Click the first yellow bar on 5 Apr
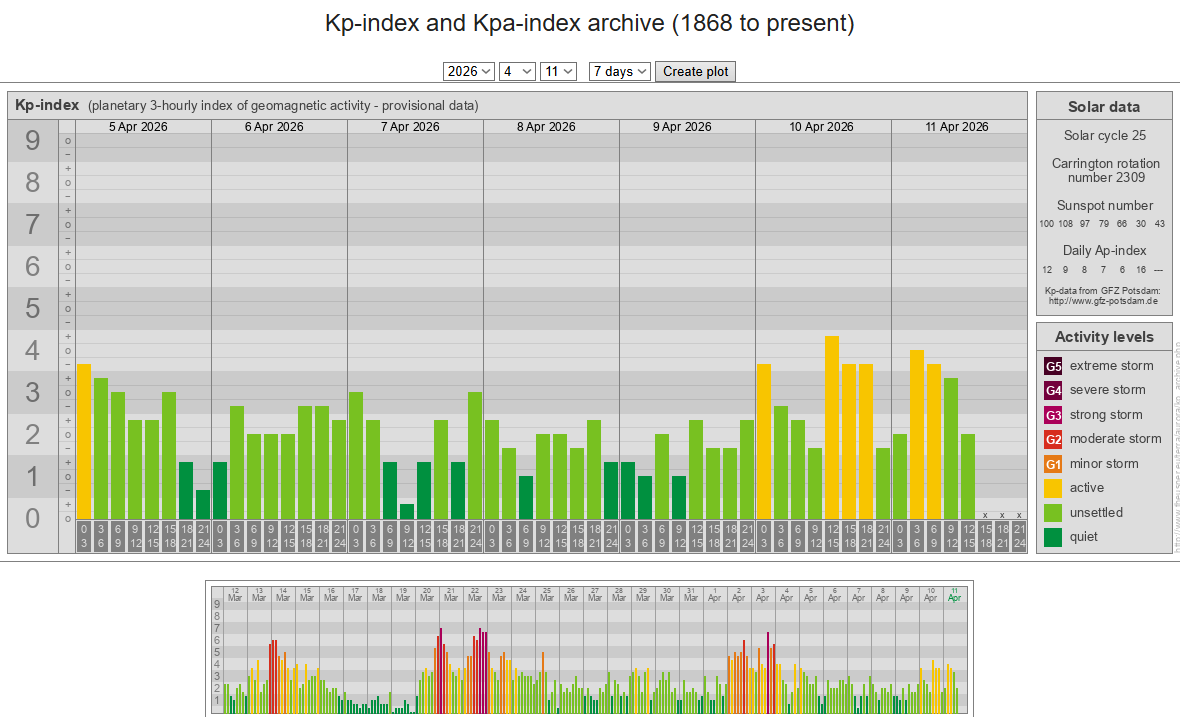1180x717 pixels. [84, 442]
